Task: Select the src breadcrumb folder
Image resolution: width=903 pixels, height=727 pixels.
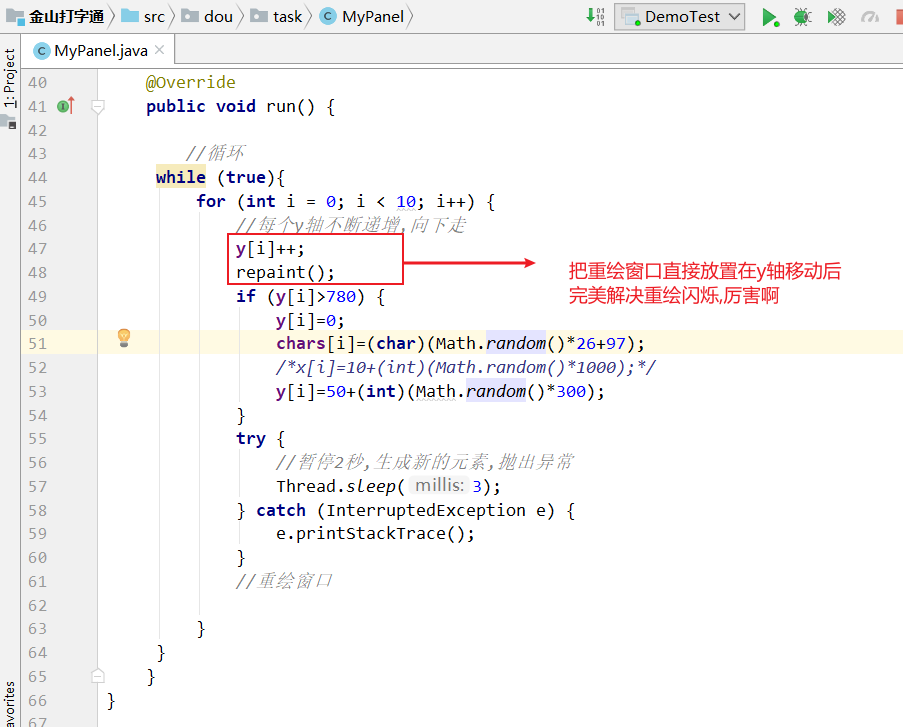Action: coord(143,17)
